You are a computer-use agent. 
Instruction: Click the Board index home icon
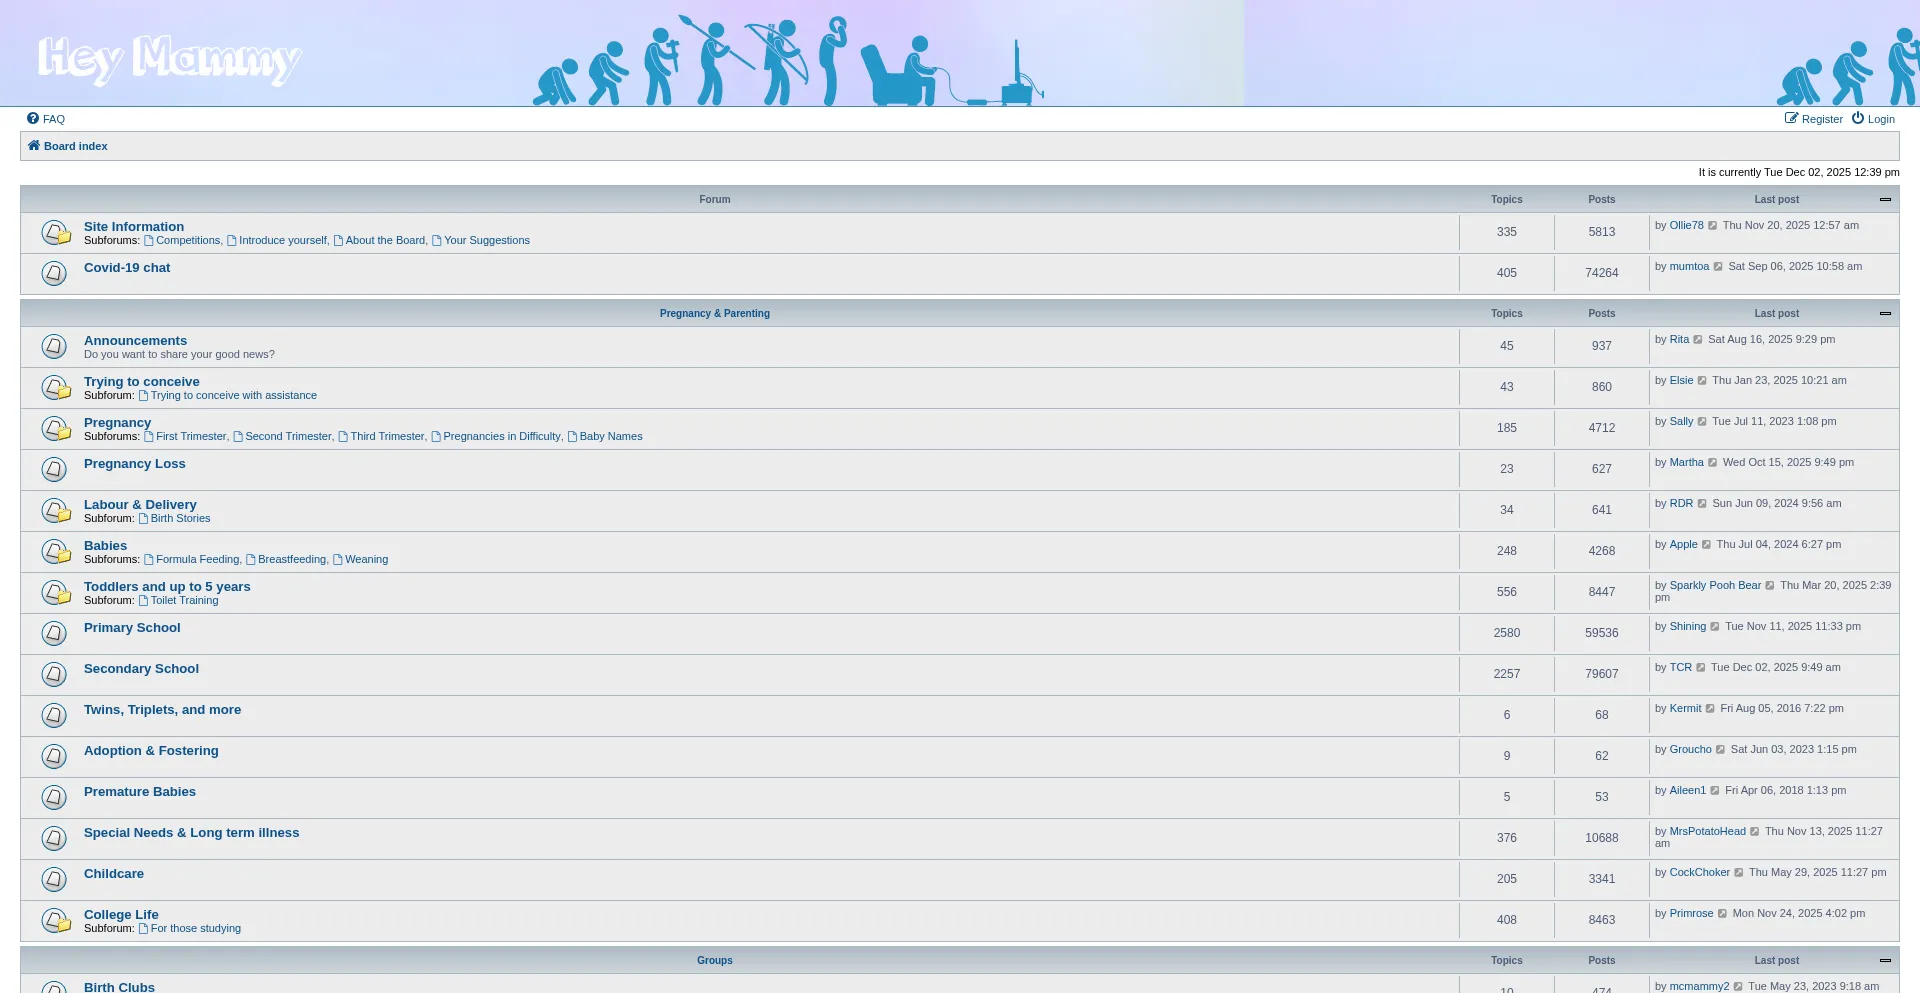tap(34, 146)
